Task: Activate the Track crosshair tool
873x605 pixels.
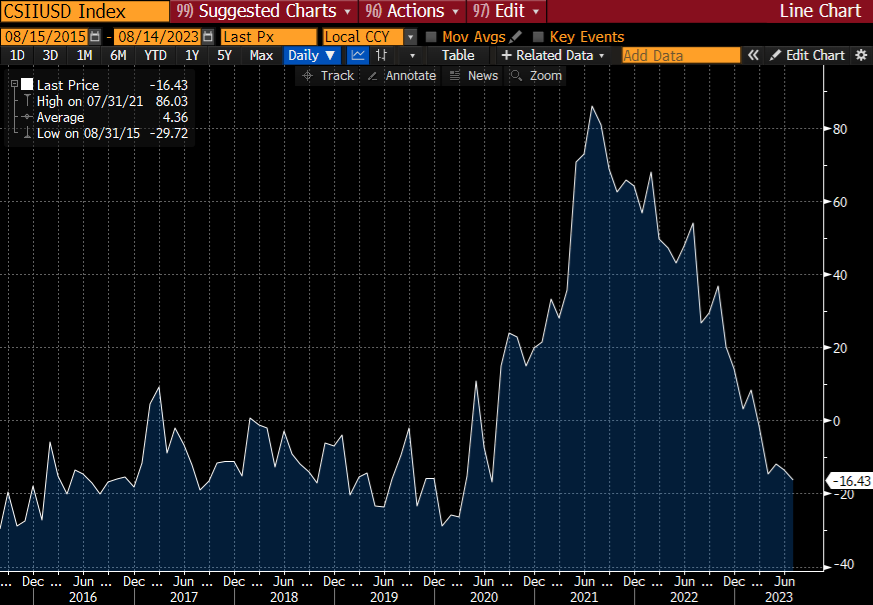Action: point(328,76)
